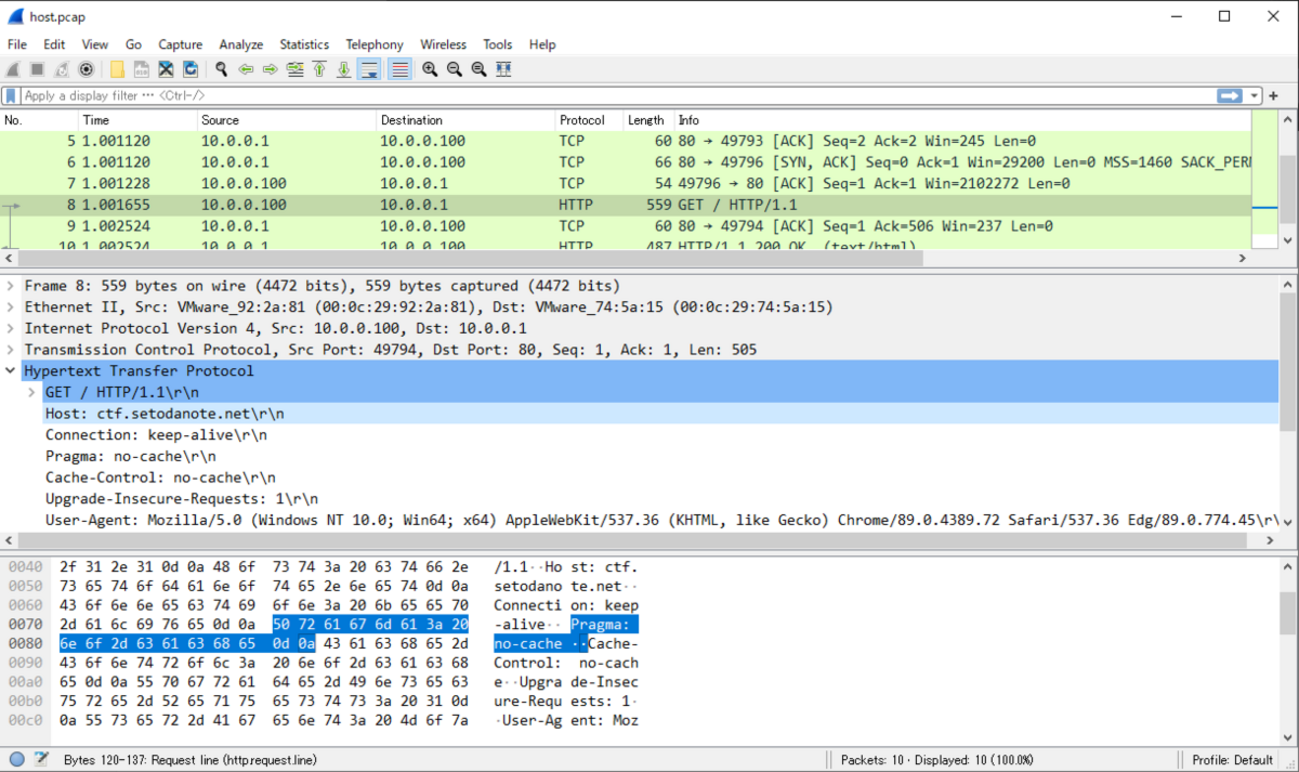Click the apply display filter arrow button
Viewport: 1299px width, 772px height.
click(x=1229, y=96)
